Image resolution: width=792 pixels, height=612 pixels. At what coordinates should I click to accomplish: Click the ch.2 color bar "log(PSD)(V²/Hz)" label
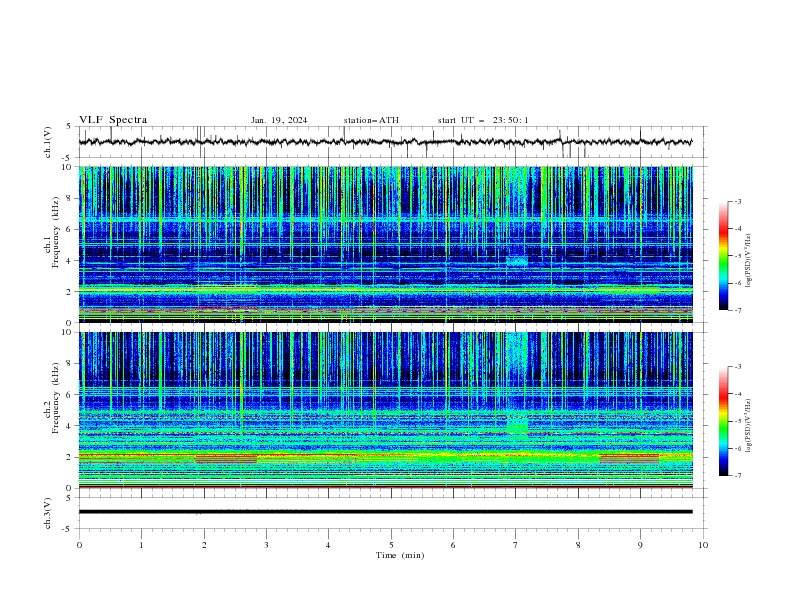749,426
